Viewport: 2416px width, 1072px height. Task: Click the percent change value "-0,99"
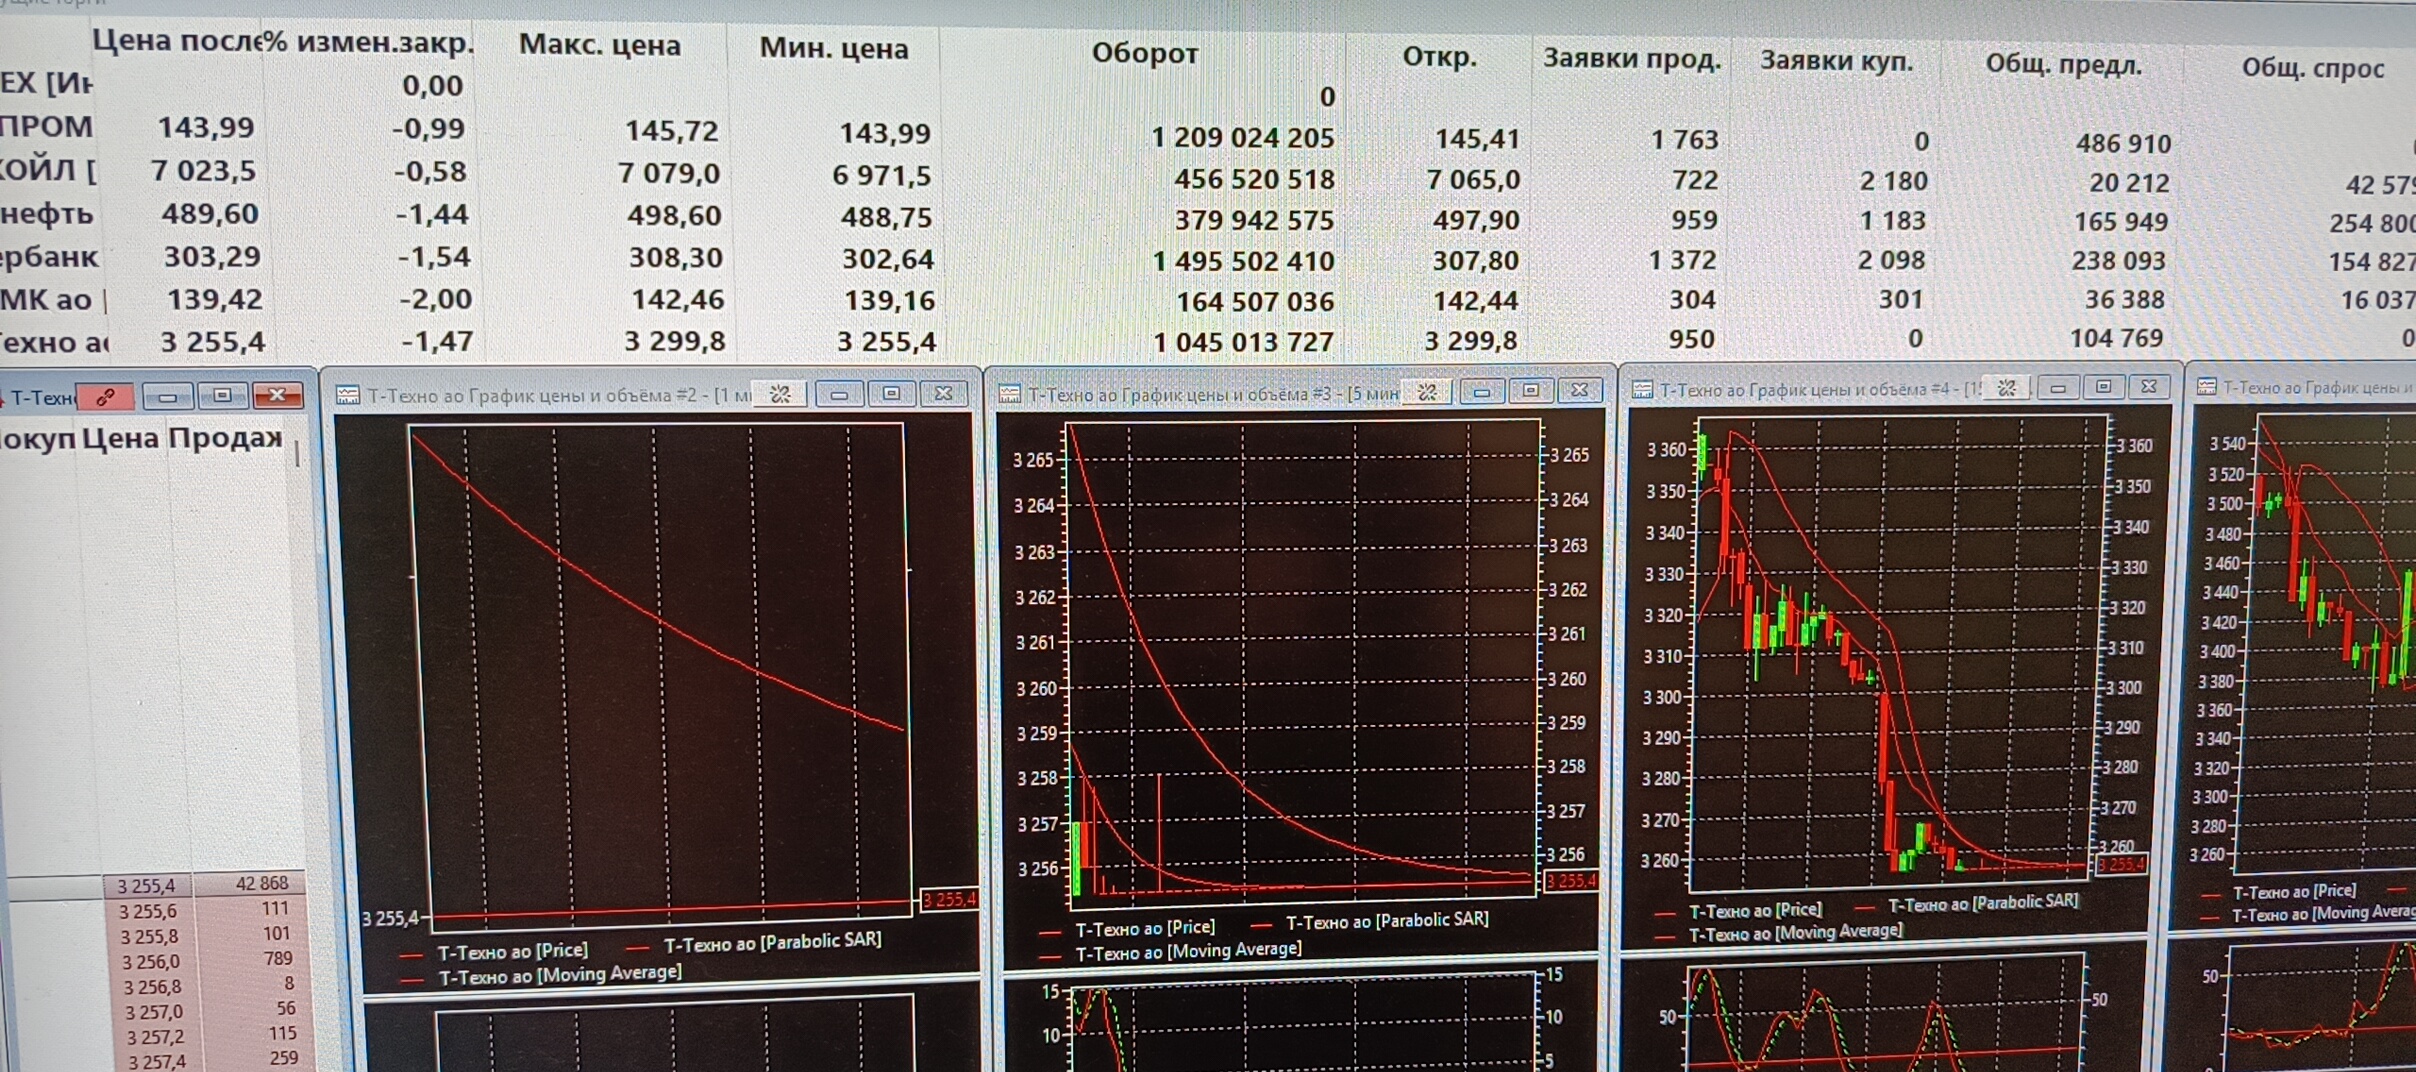[x=428, y=129]
